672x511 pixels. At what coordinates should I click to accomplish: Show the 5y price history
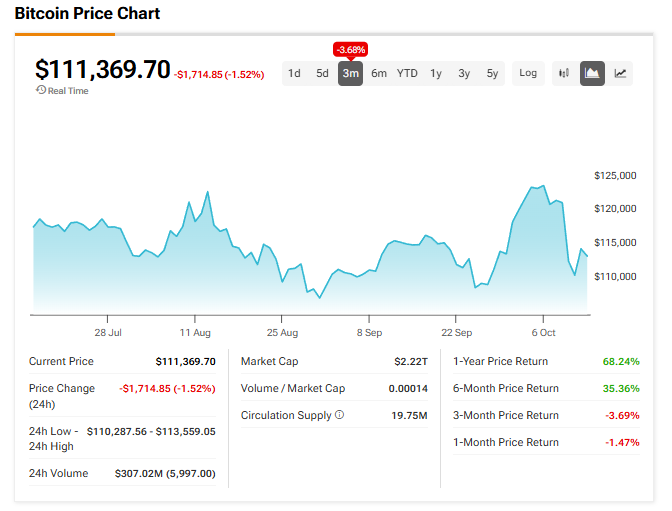tap(492, 73)
